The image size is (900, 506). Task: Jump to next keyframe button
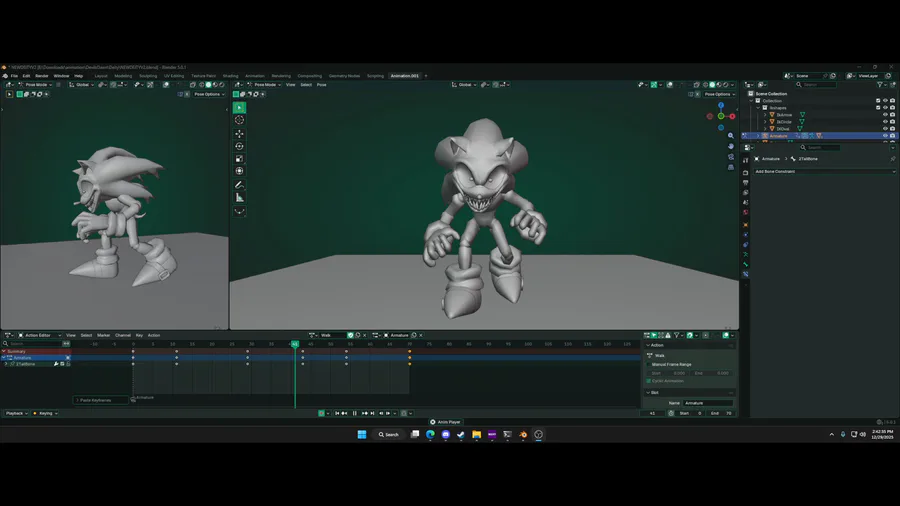click(364, 413)
